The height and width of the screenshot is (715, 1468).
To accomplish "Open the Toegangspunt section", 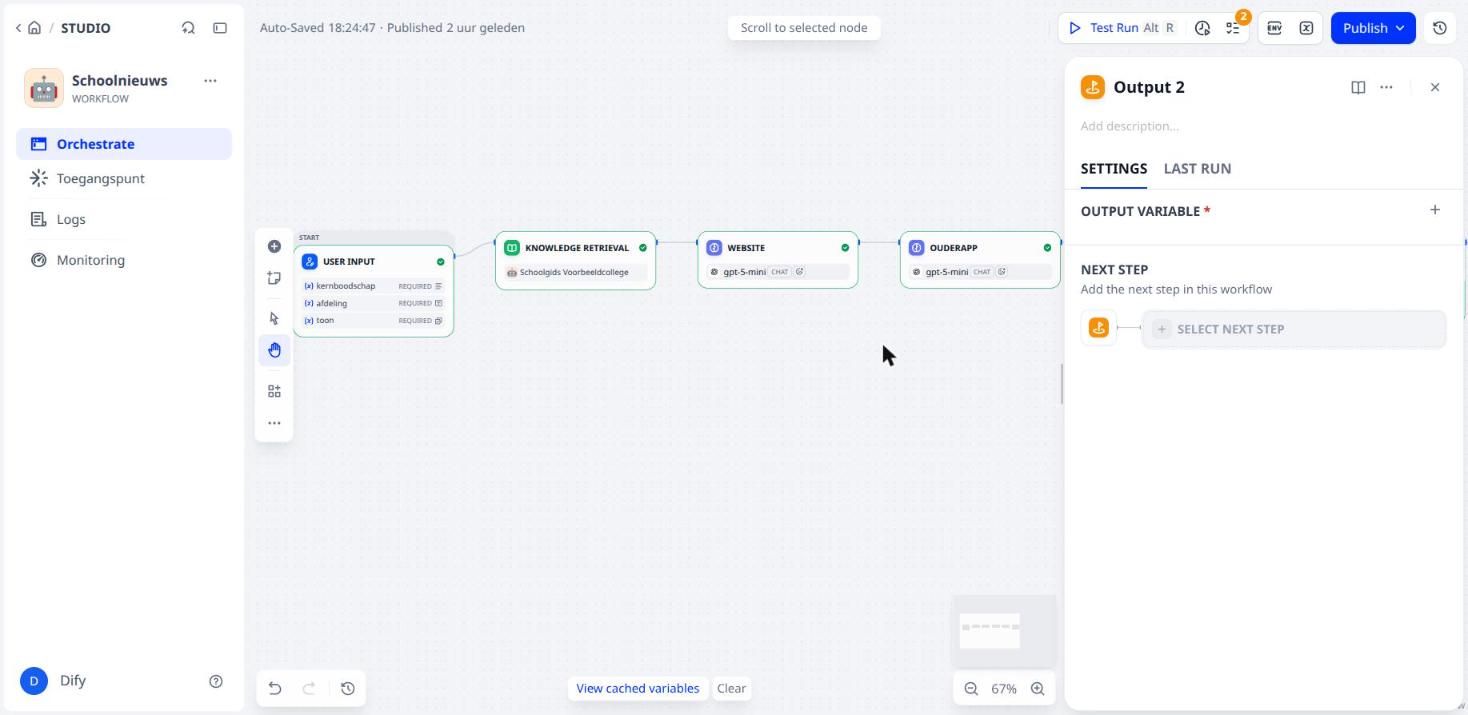I will [124, 178].
